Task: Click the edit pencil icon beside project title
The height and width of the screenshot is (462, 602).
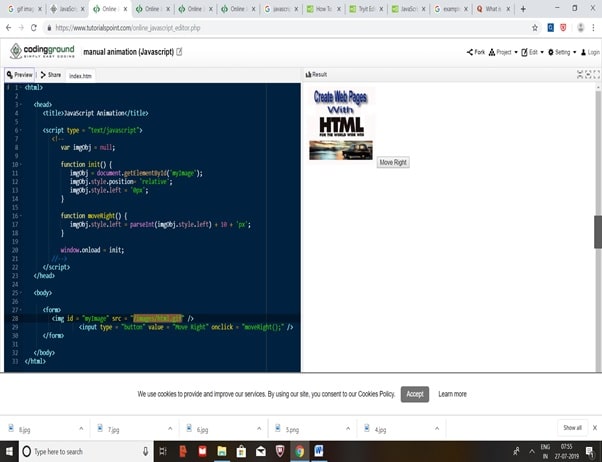Action: coord(179,51)
